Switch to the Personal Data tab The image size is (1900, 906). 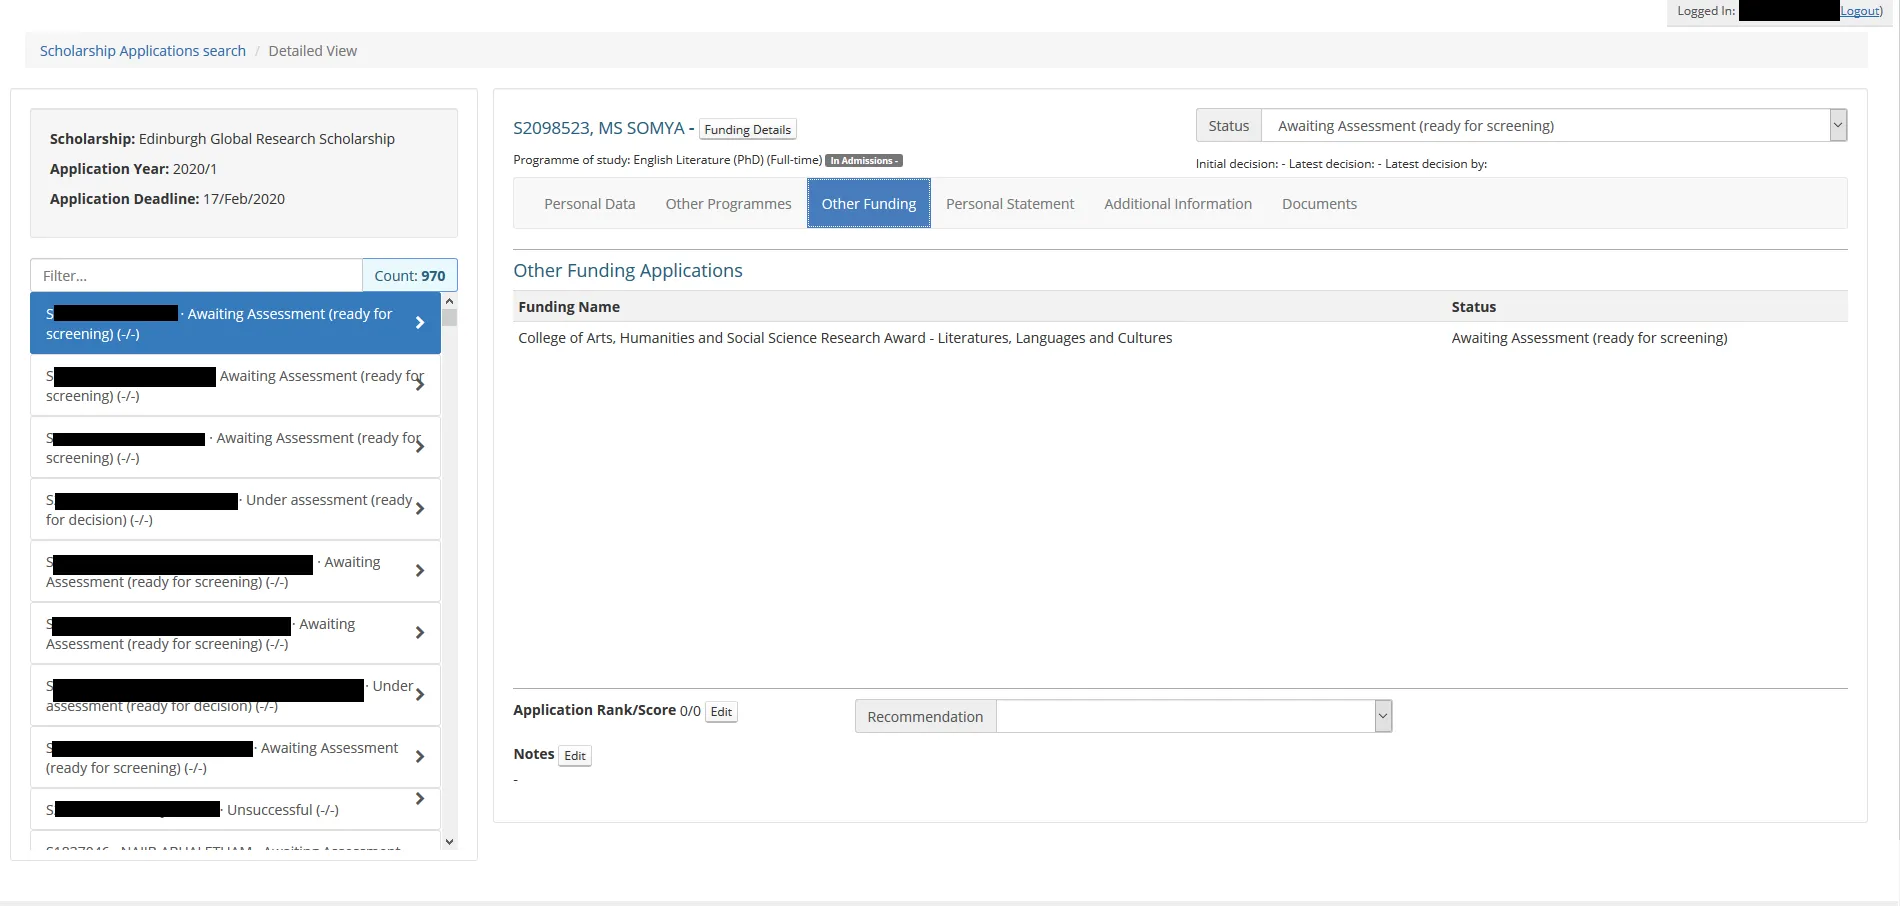(589, 204)
